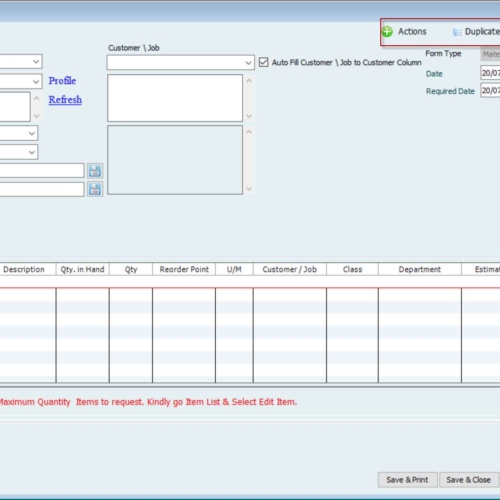The width and height of the screenshot is (500, 500).
Task: Click up arrow beside Customer Job address box
Action: (x=249, y=81)
